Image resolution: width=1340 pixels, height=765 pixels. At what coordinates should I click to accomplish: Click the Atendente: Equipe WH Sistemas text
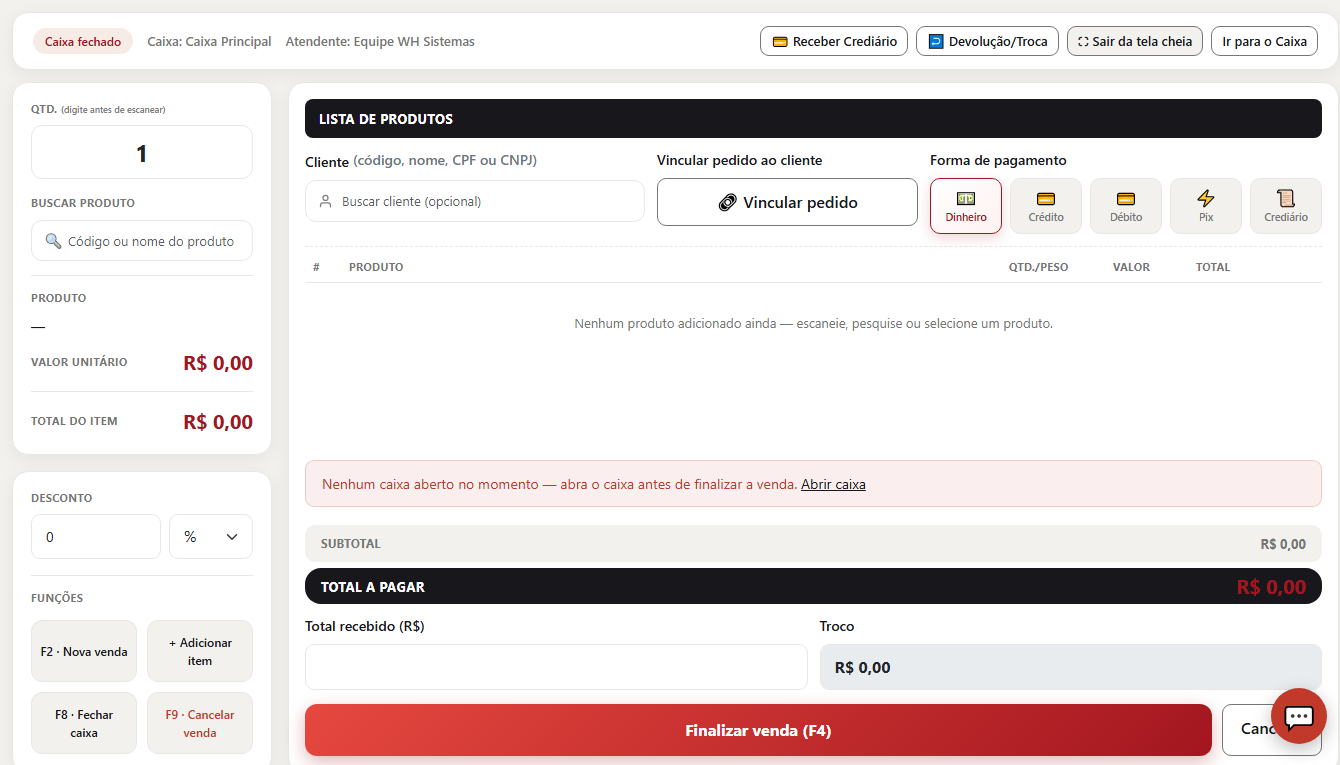pos(380,41)
